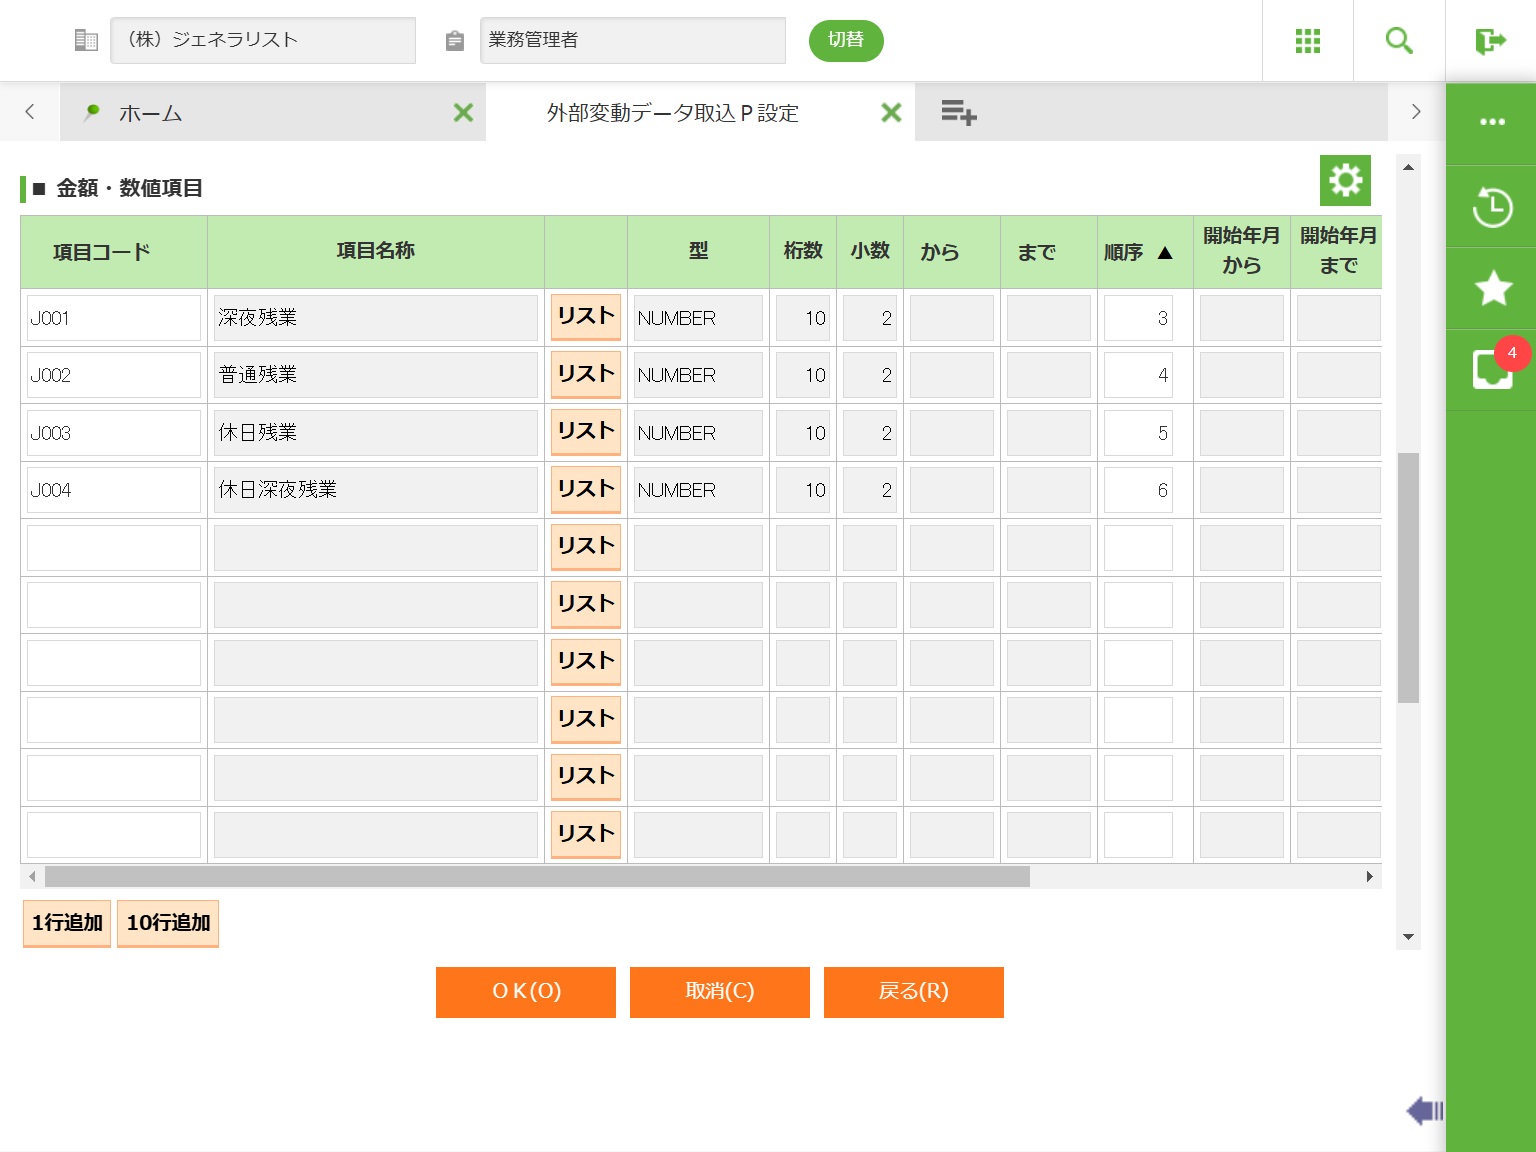
Task: Click the J004 item code input field
Action: coord(114,491)
